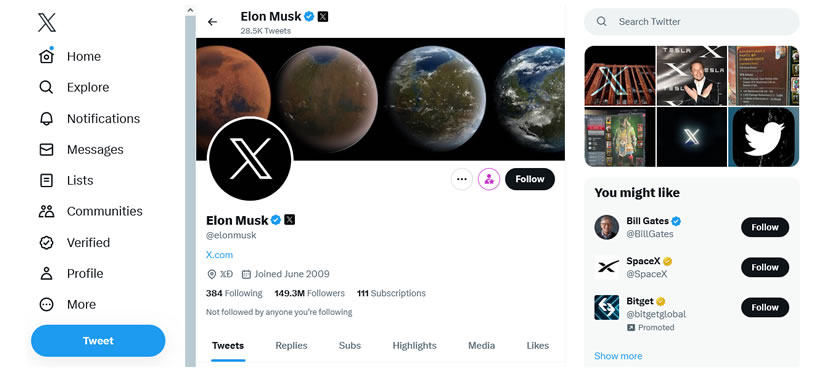Switch to the Media tab

tap(481, 345)
